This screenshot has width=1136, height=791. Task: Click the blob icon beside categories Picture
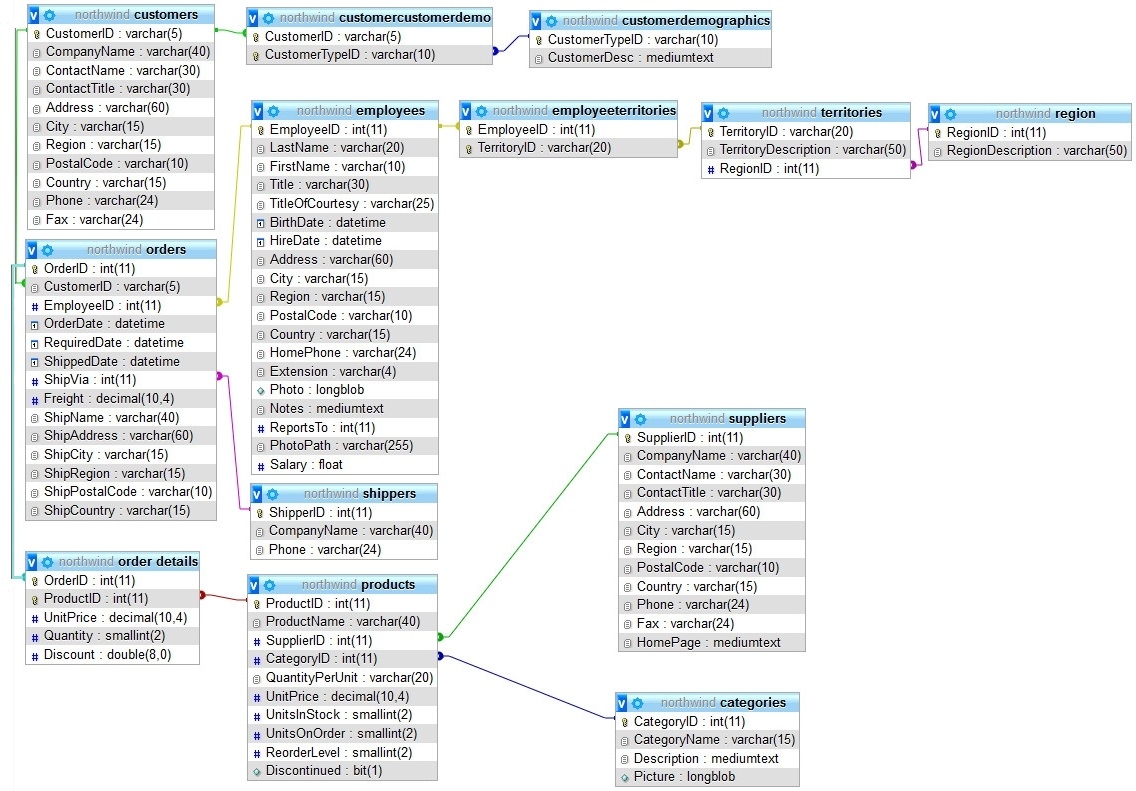coord(625,777)
